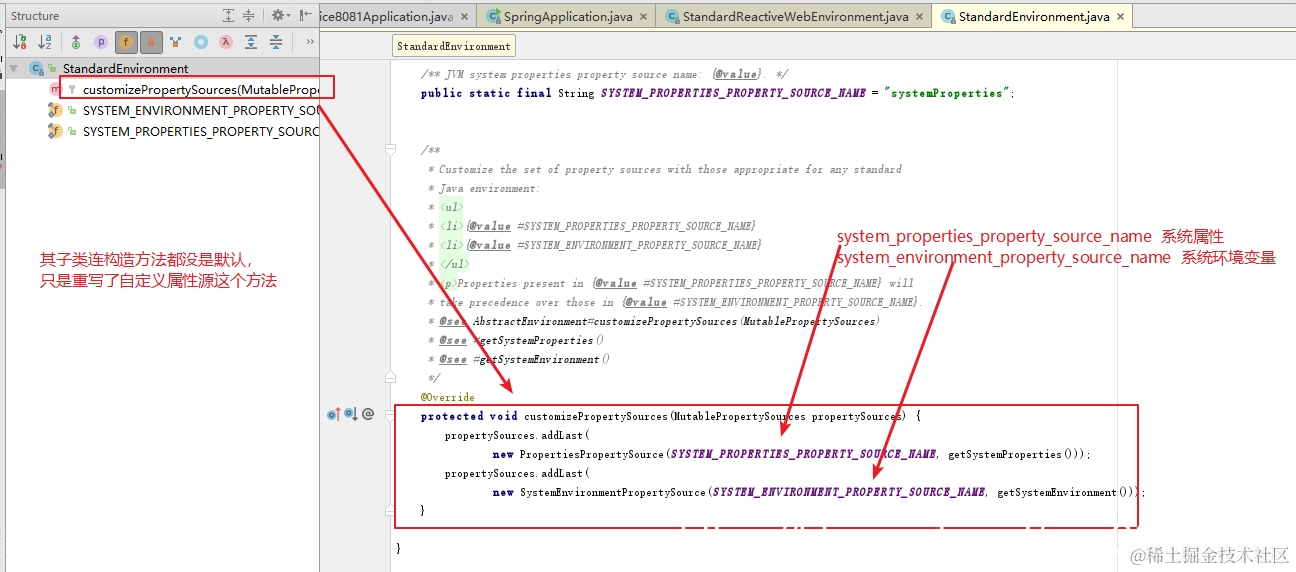Click getSystemProperties() call in method body

tap(1010, 454)
